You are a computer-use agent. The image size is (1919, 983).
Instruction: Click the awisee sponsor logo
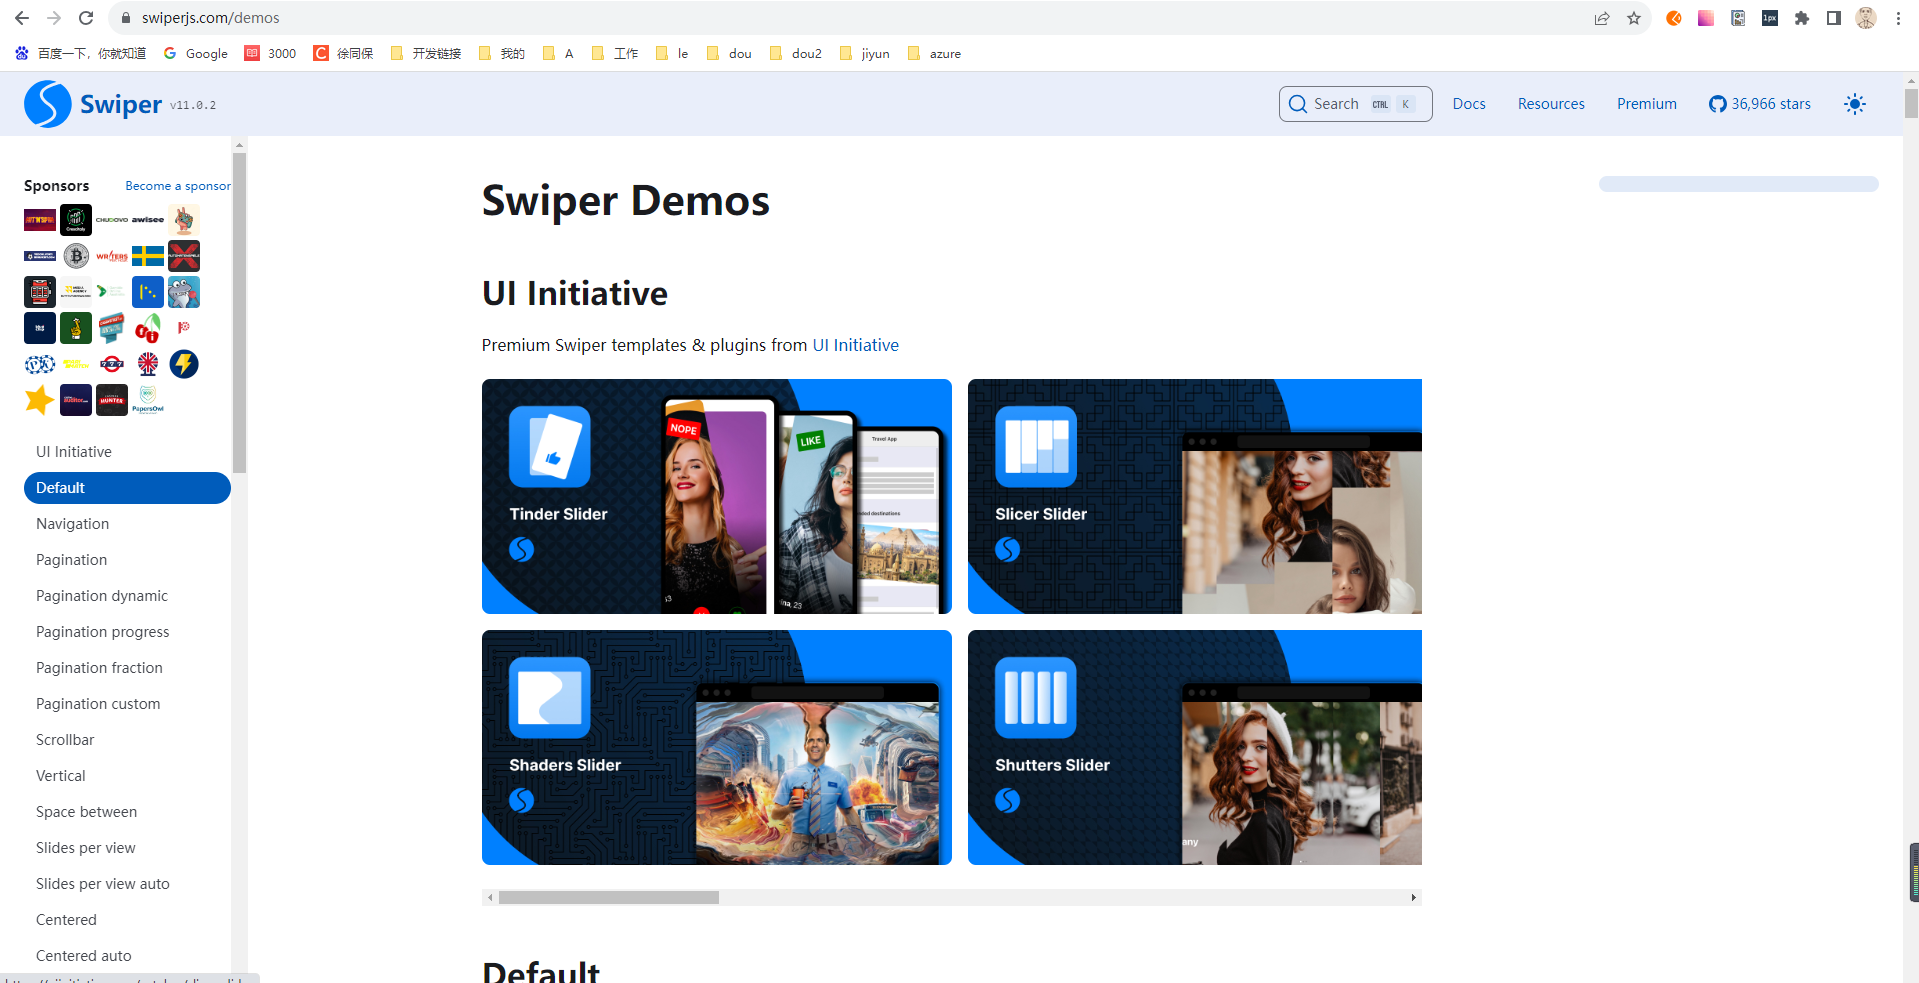point(148,220)
